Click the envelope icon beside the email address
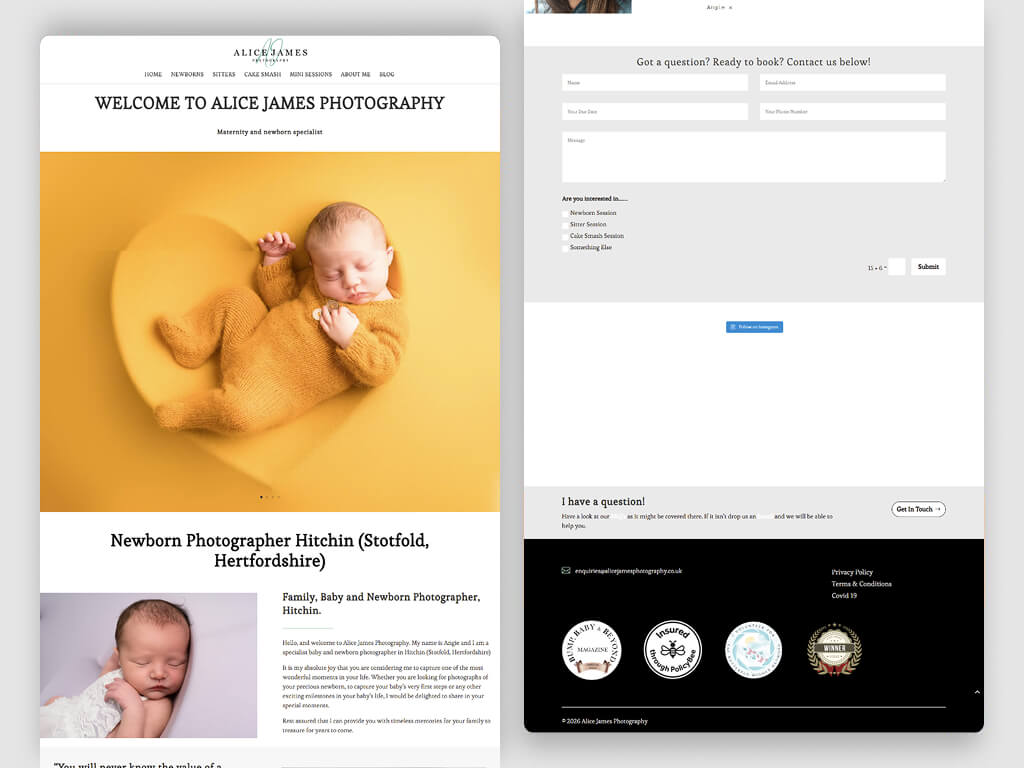Screen dimensions: 1024x768 (x=566, y=571)
